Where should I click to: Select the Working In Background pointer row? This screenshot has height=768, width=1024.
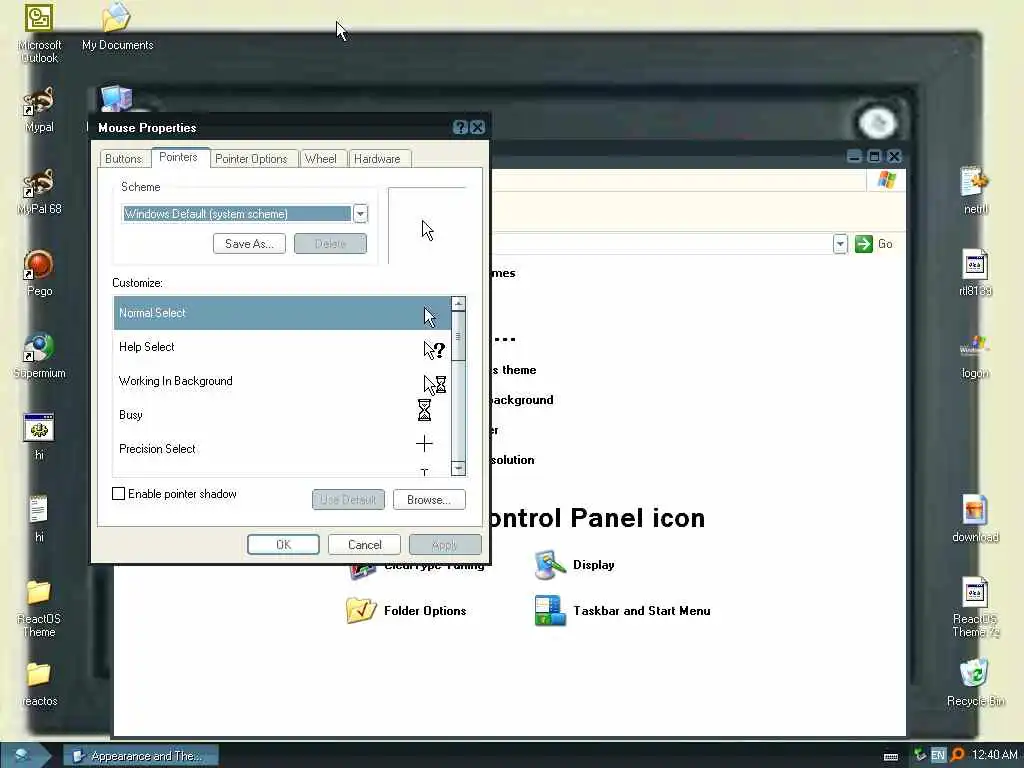282,381
